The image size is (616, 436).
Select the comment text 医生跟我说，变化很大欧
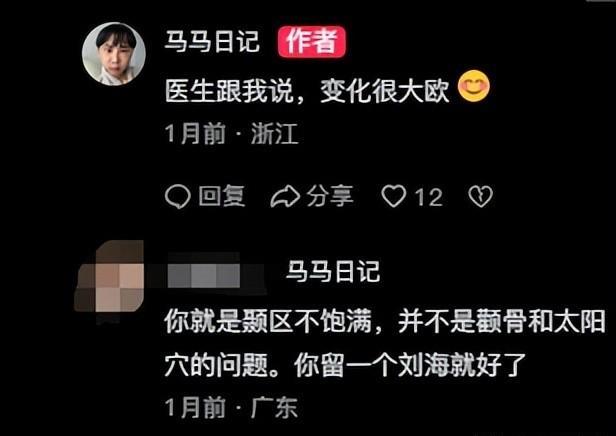pos(307,92)
